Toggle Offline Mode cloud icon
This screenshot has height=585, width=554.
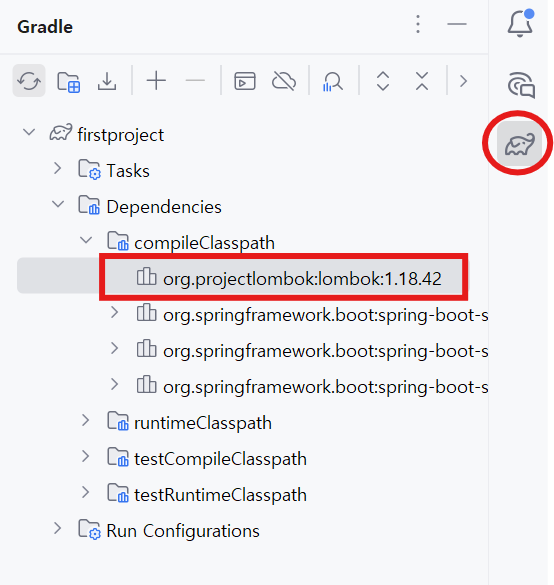tap(284, 81)
